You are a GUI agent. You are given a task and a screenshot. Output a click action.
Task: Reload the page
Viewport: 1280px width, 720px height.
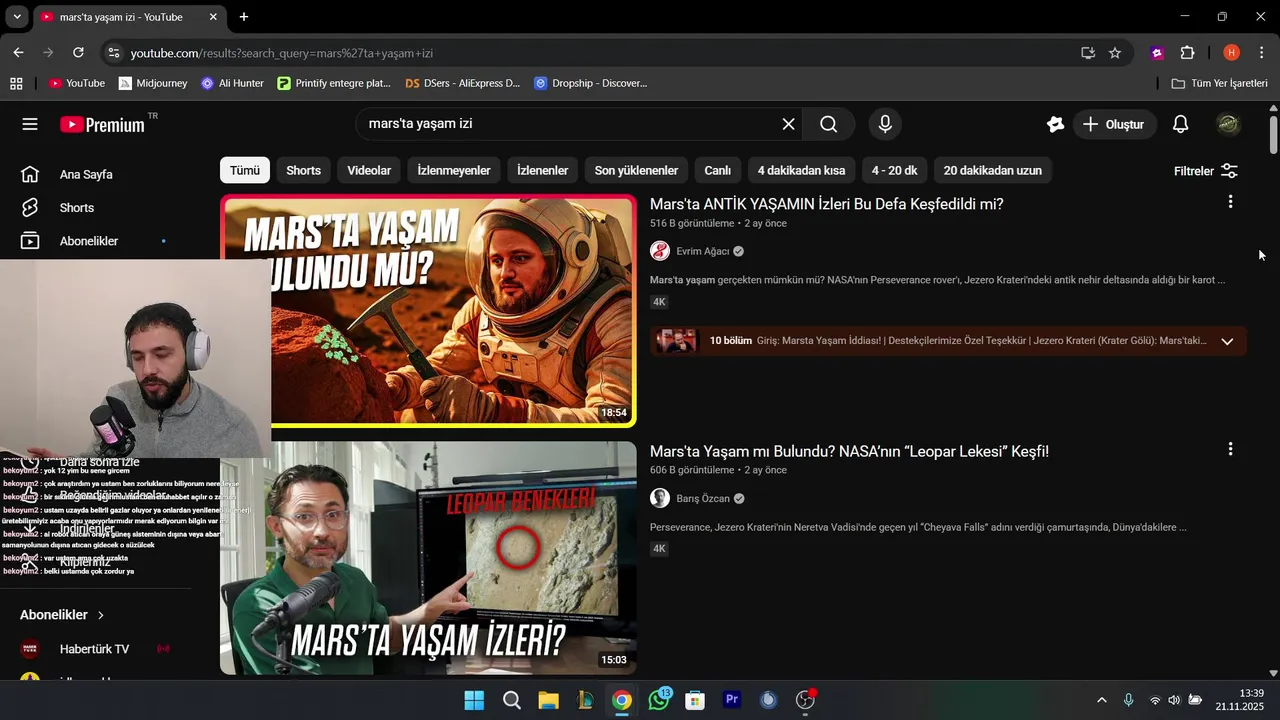coord(78,52)
